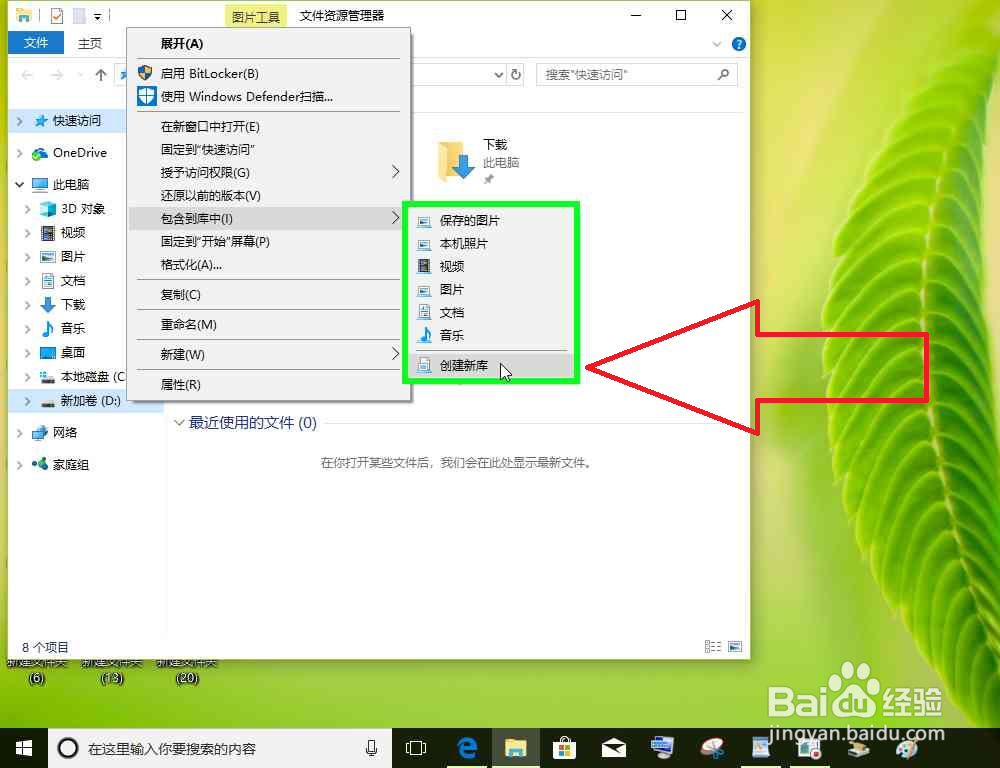Click the 音乐 note icon in submenu
The image size is (1000, 768).
(425, 335)
